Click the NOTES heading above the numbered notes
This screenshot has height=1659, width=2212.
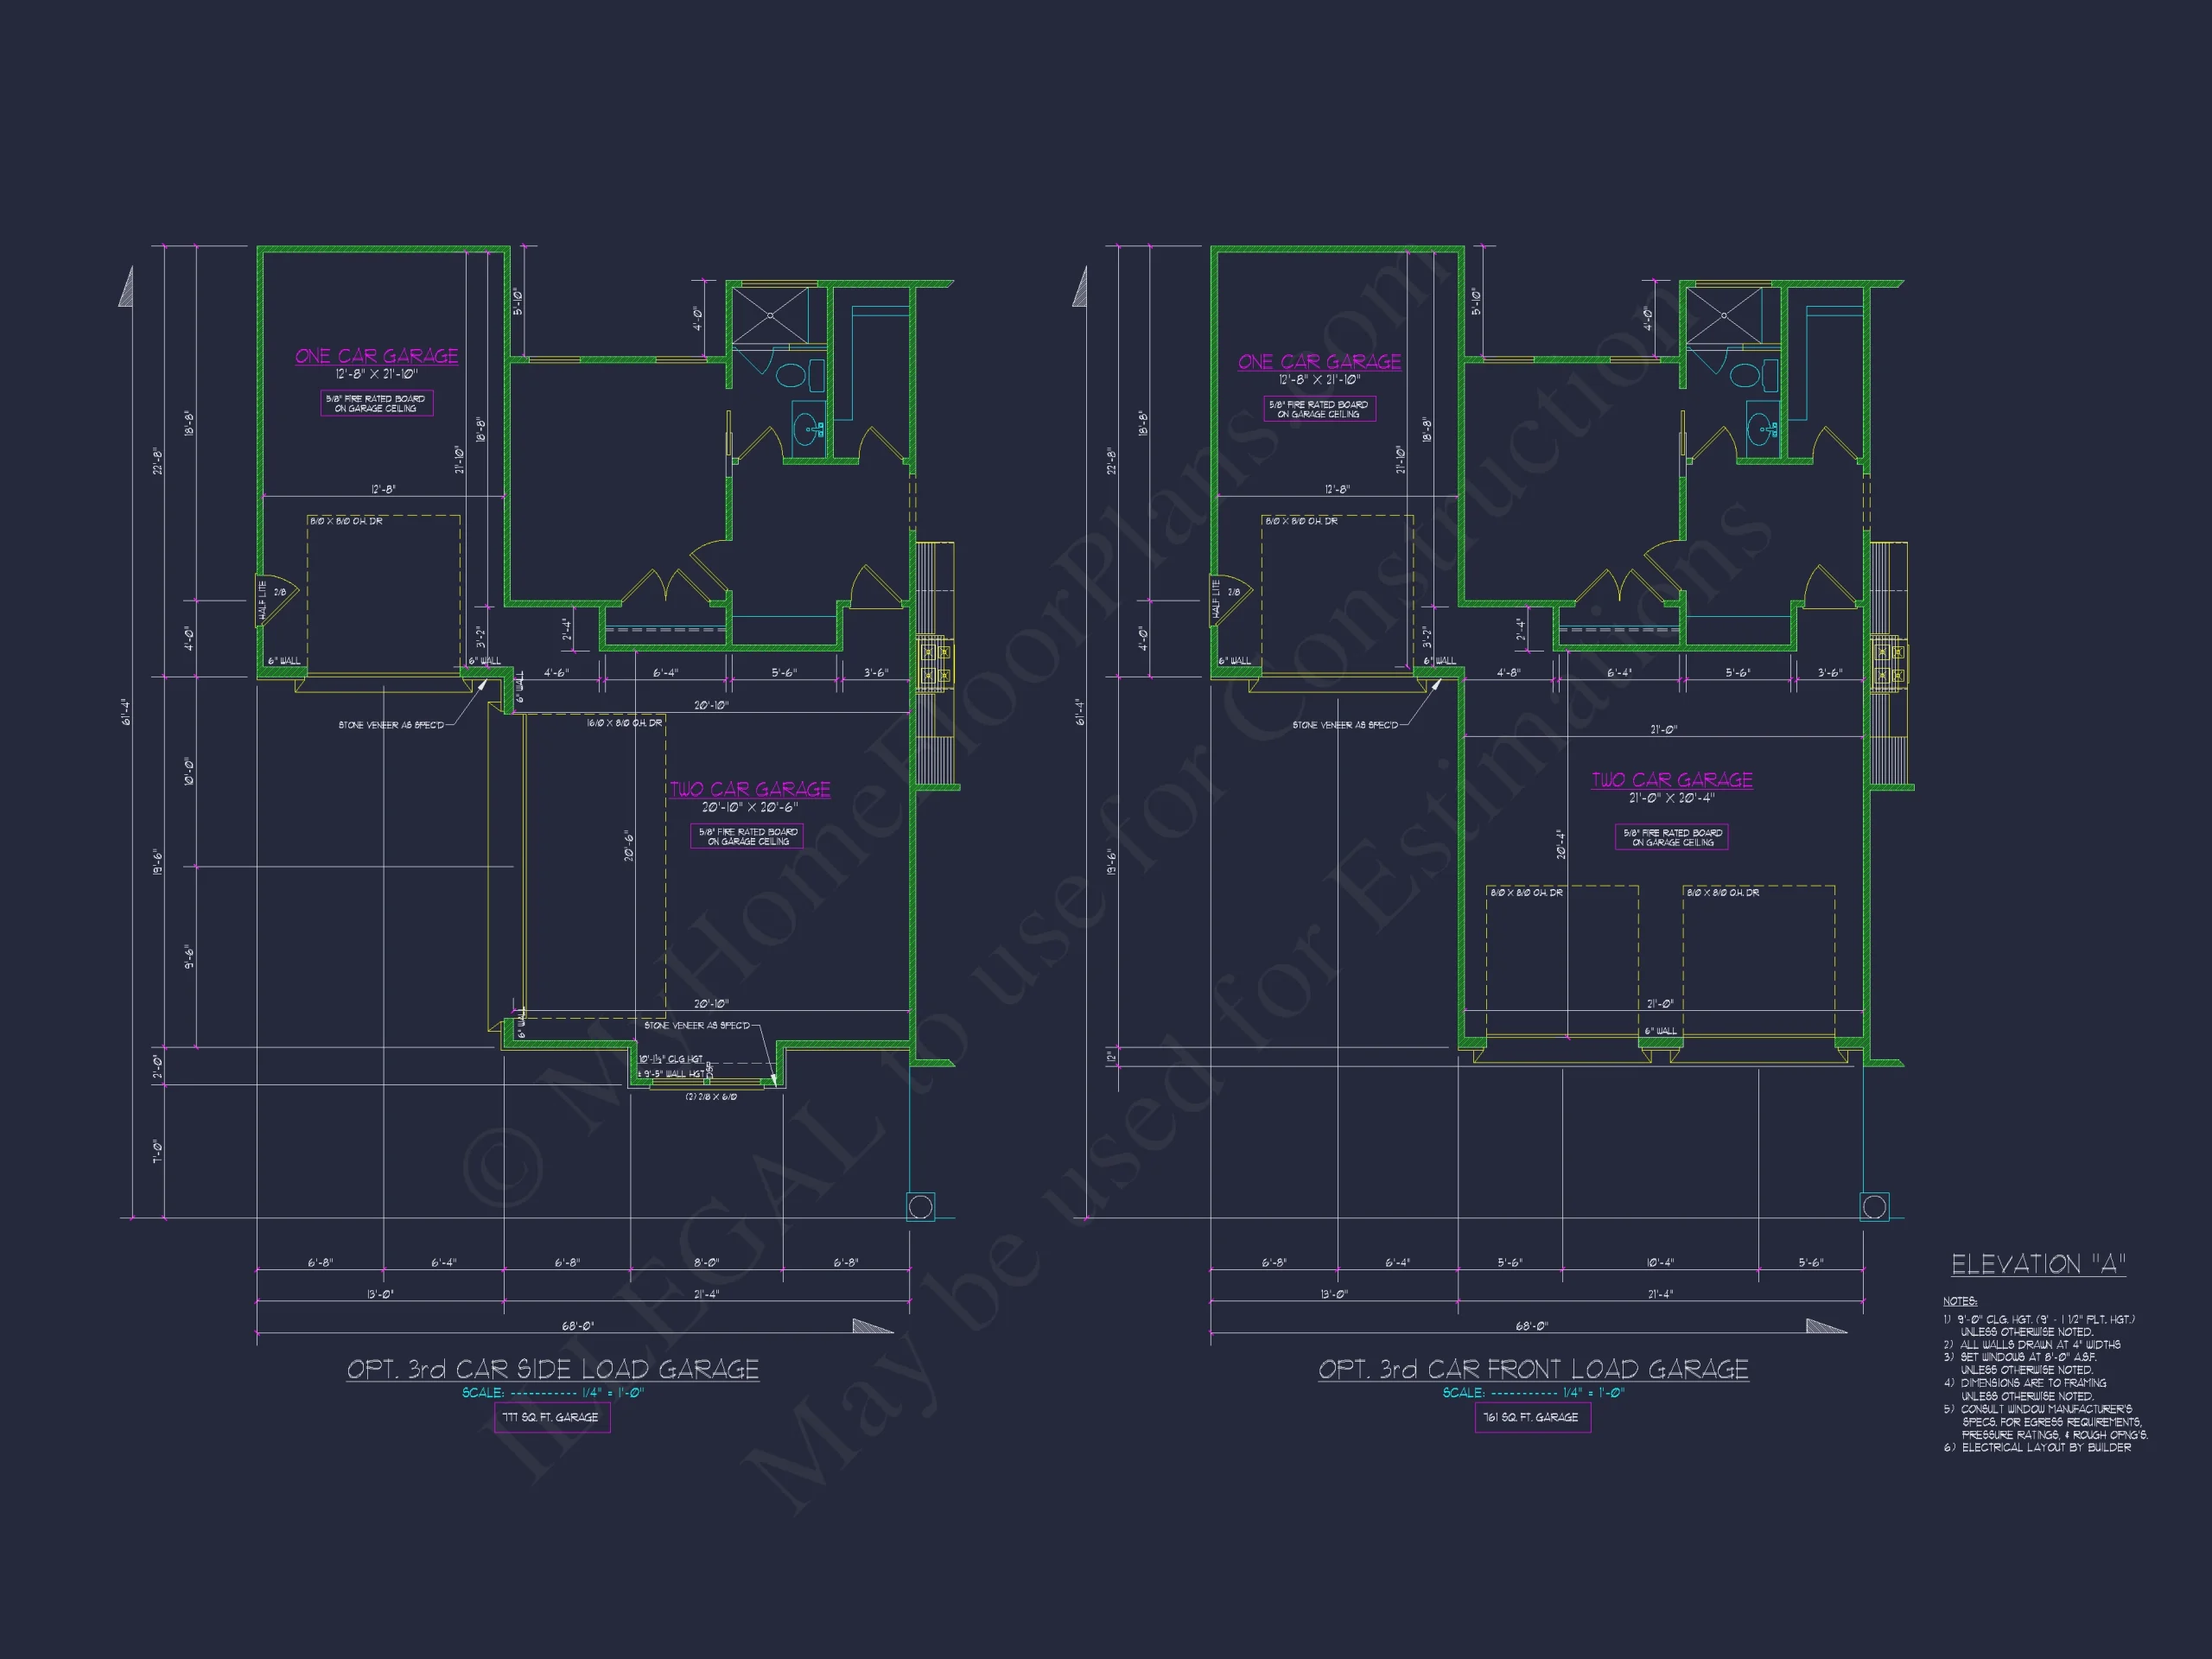tap(1960, 1301)
